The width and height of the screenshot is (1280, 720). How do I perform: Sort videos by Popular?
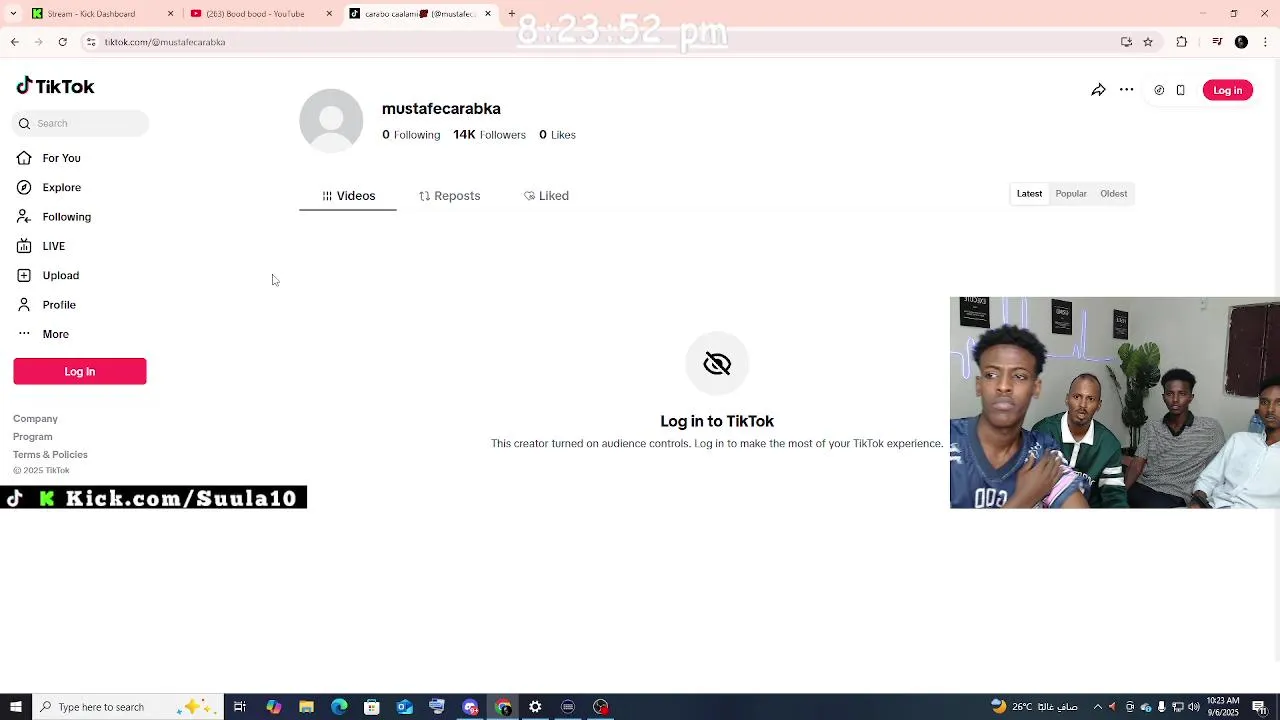tap(1071, 194)
